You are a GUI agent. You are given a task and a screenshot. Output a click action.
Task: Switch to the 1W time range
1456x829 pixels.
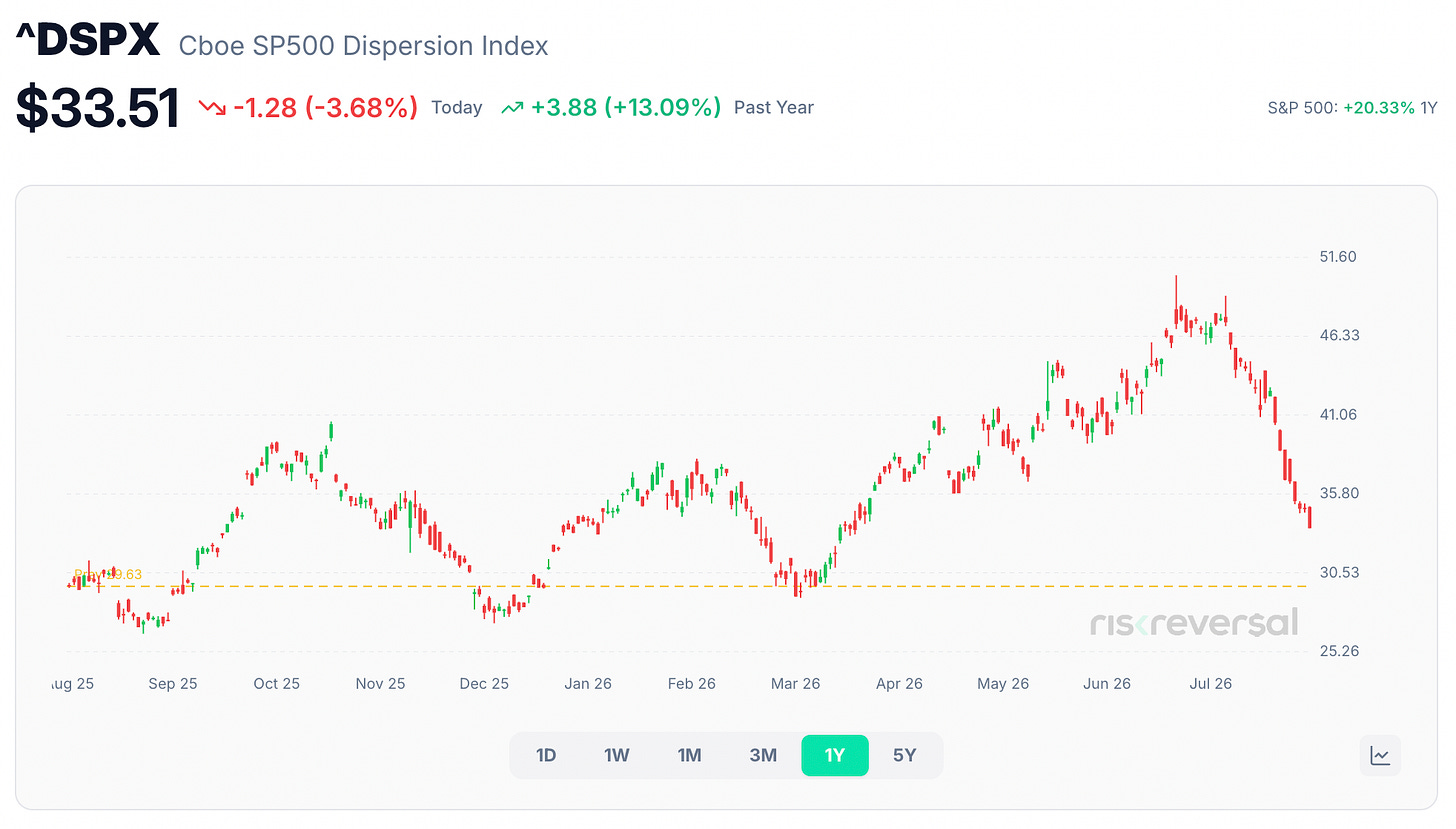[x=617, y=755]
